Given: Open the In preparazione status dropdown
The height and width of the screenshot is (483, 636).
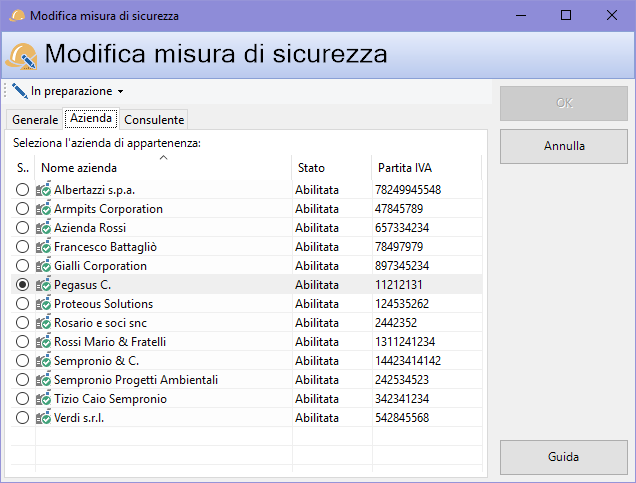Looking at the screenshot, I should (x=68, y=91).
